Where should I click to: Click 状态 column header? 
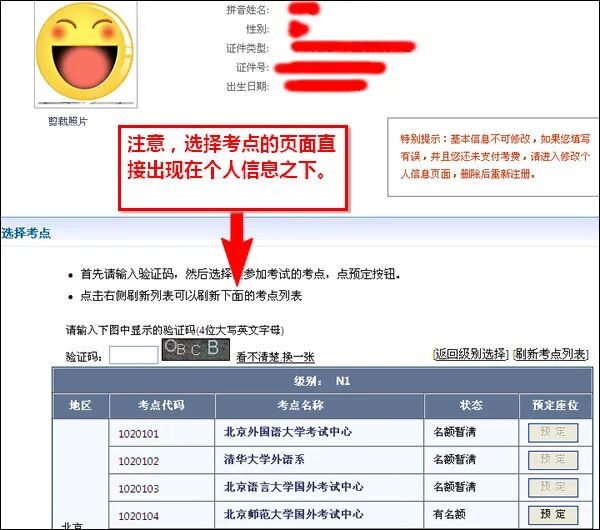tap(471, 405)
